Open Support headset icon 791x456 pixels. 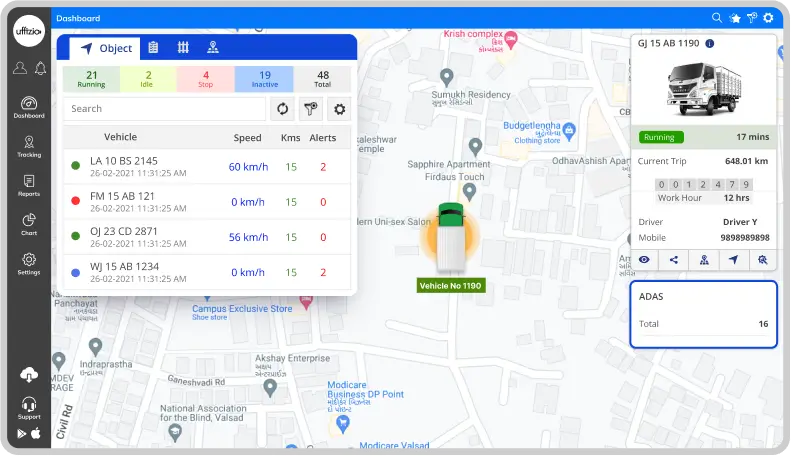click(29, 406)
